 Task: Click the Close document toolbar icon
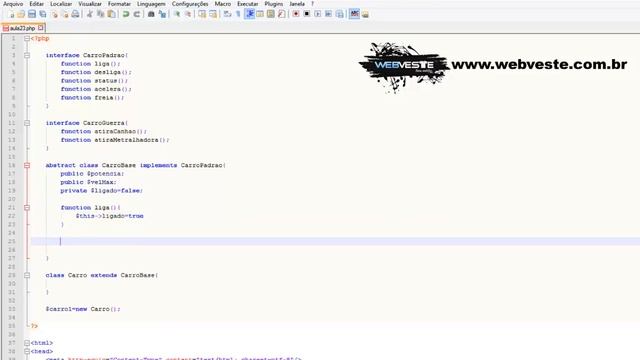[x=54, y=14]
